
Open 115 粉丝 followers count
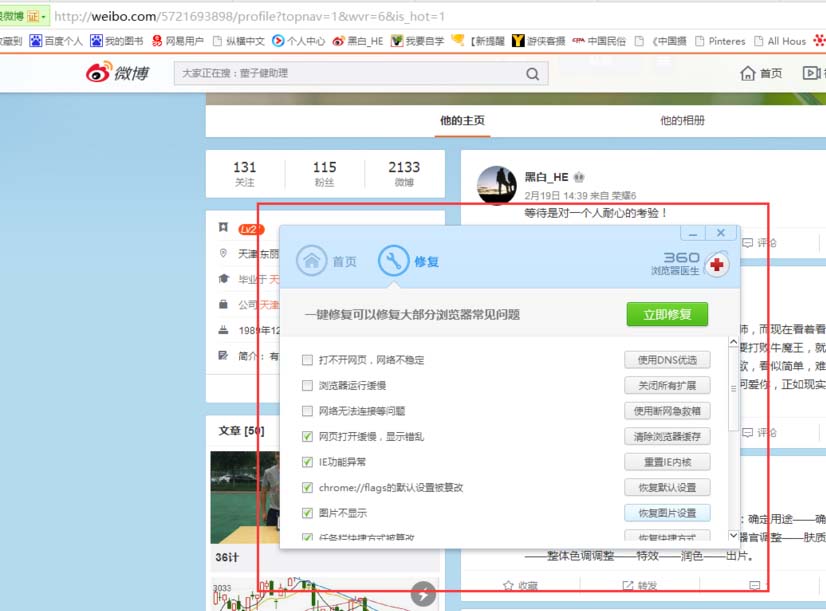[324, 174]
